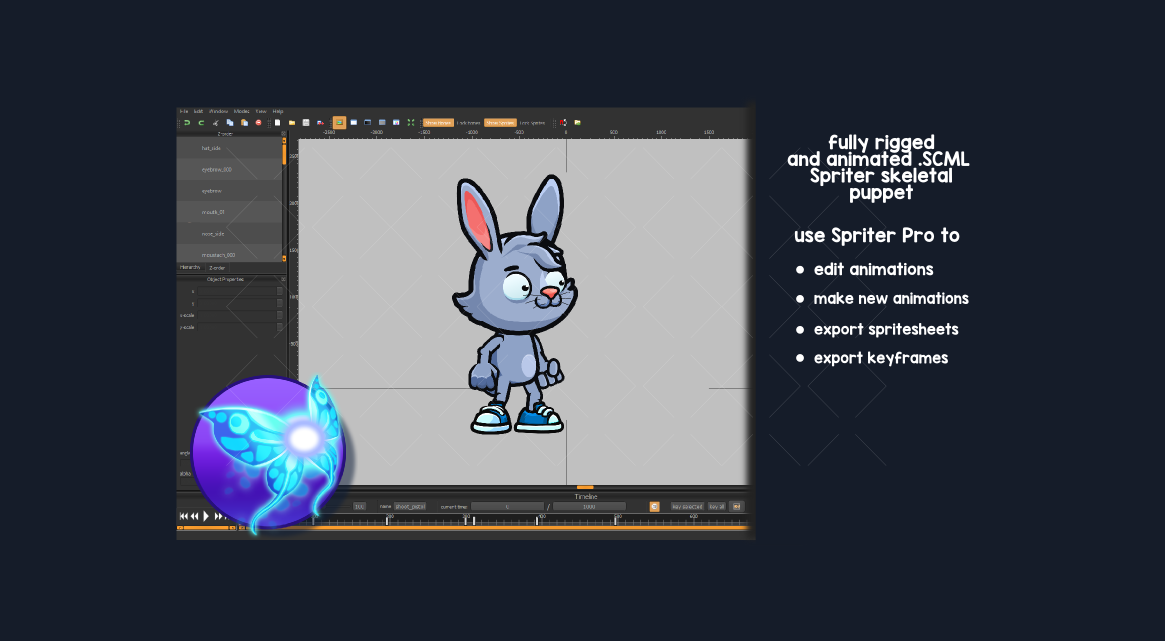Save the project with the floppy disk icon

[306, 123]
